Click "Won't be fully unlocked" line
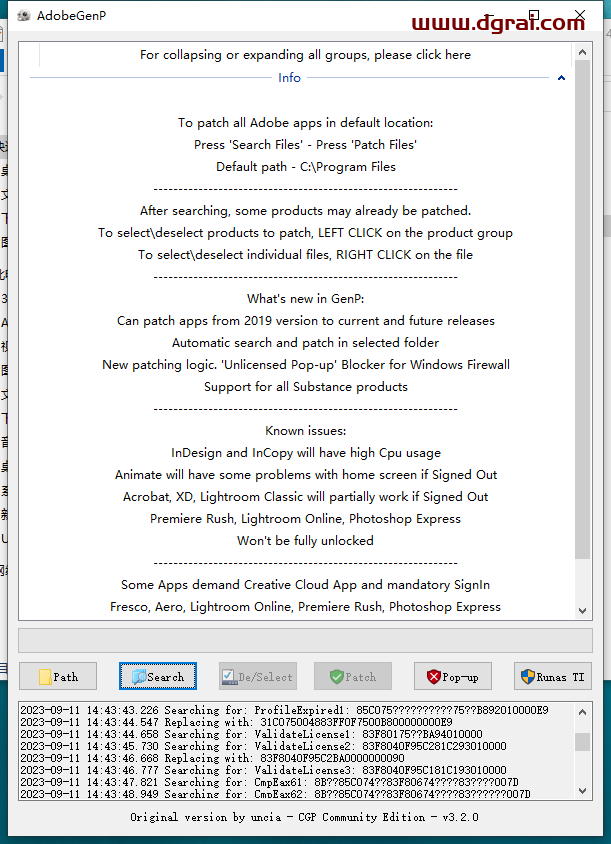611x844 pixels. click(305, 541)
